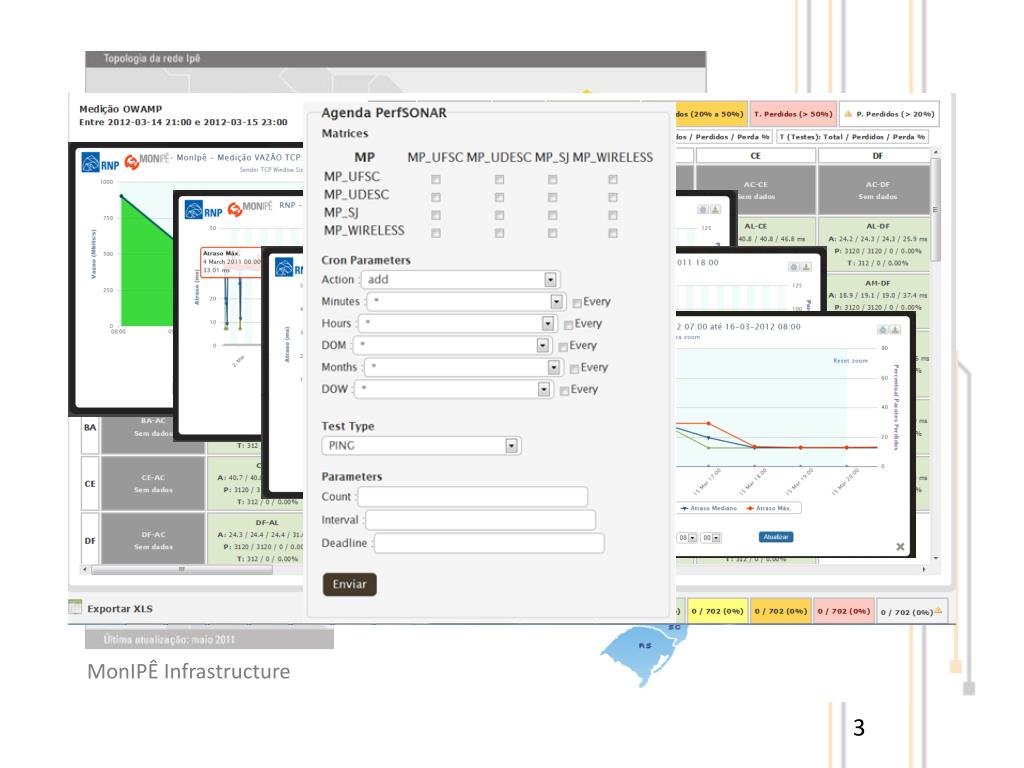Click the export icon in the topmost partially hidden chart
This screenshot has width=1024, height=768.
point(715,210)
